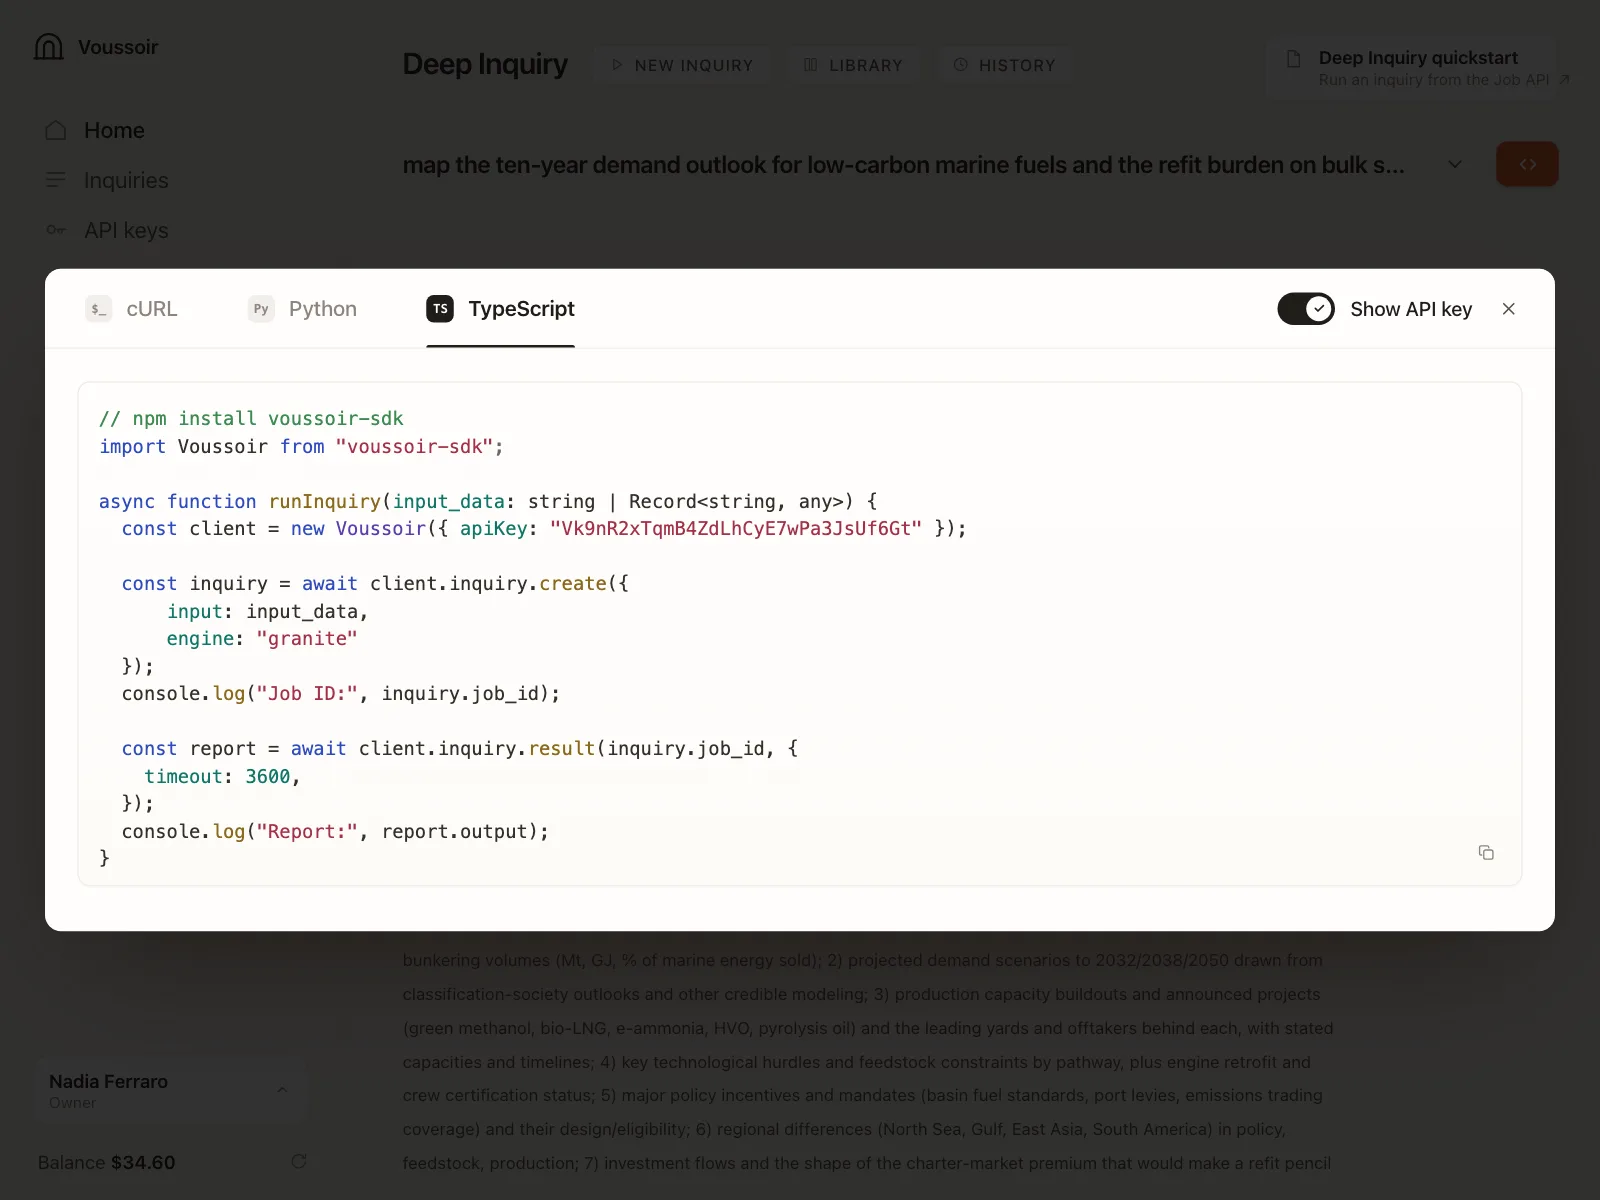Click the Balance $34.60 text
1600x1200 pixels.
pos(107,1163)
